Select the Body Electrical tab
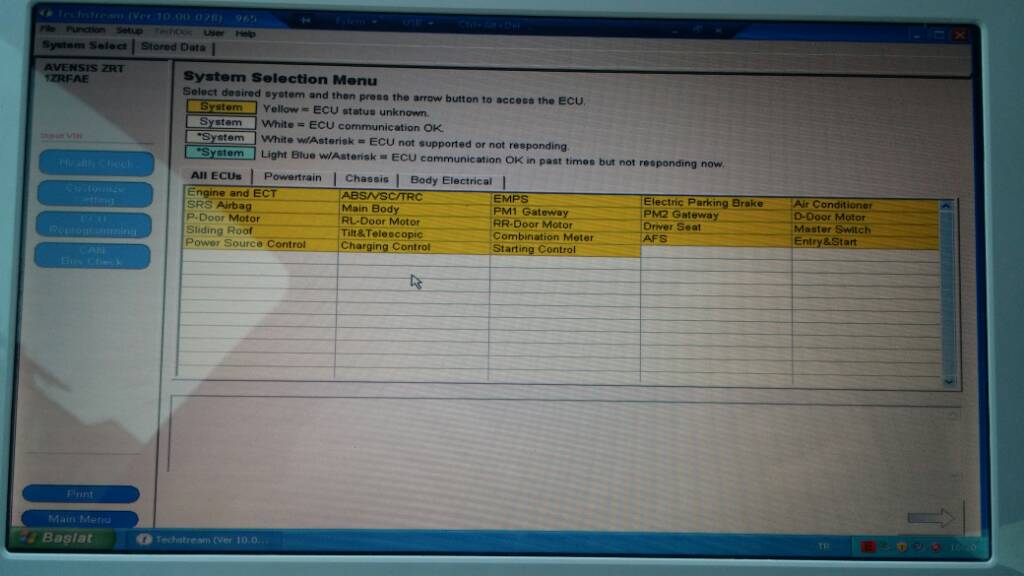Screen dimensions: 1024x576 451,181
